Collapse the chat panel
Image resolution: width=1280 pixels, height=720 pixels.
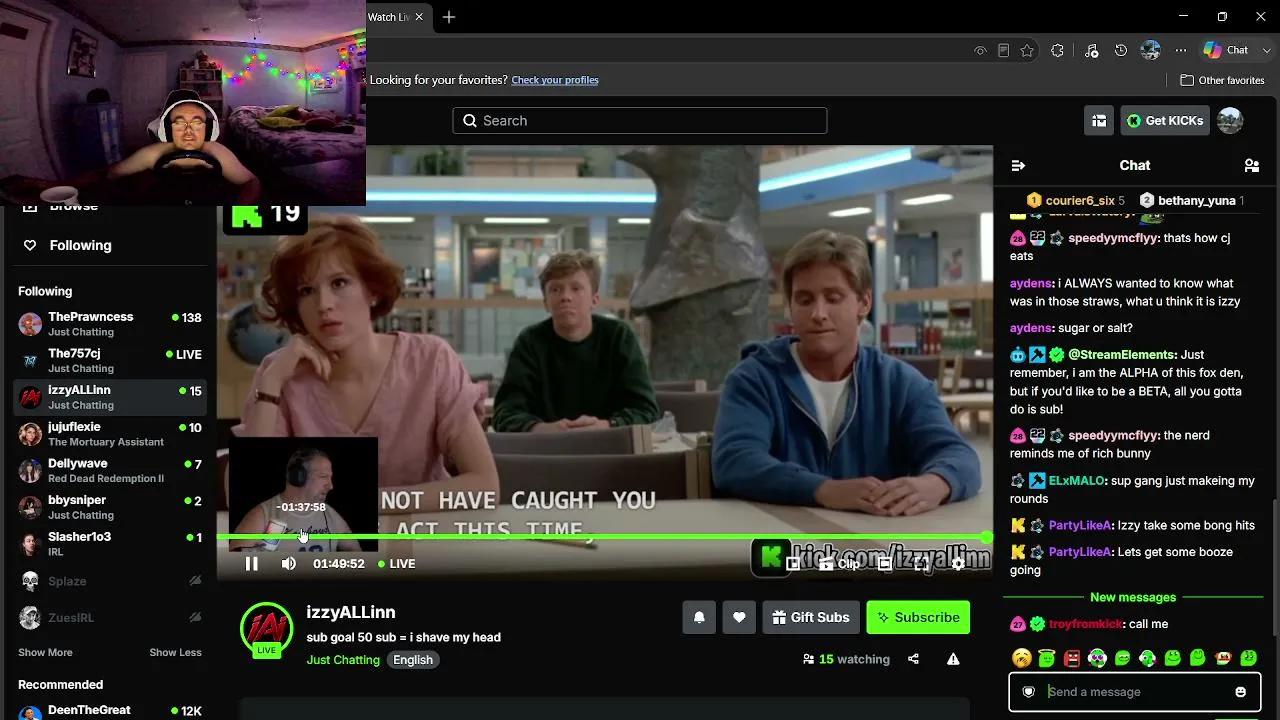[1018, 166]
